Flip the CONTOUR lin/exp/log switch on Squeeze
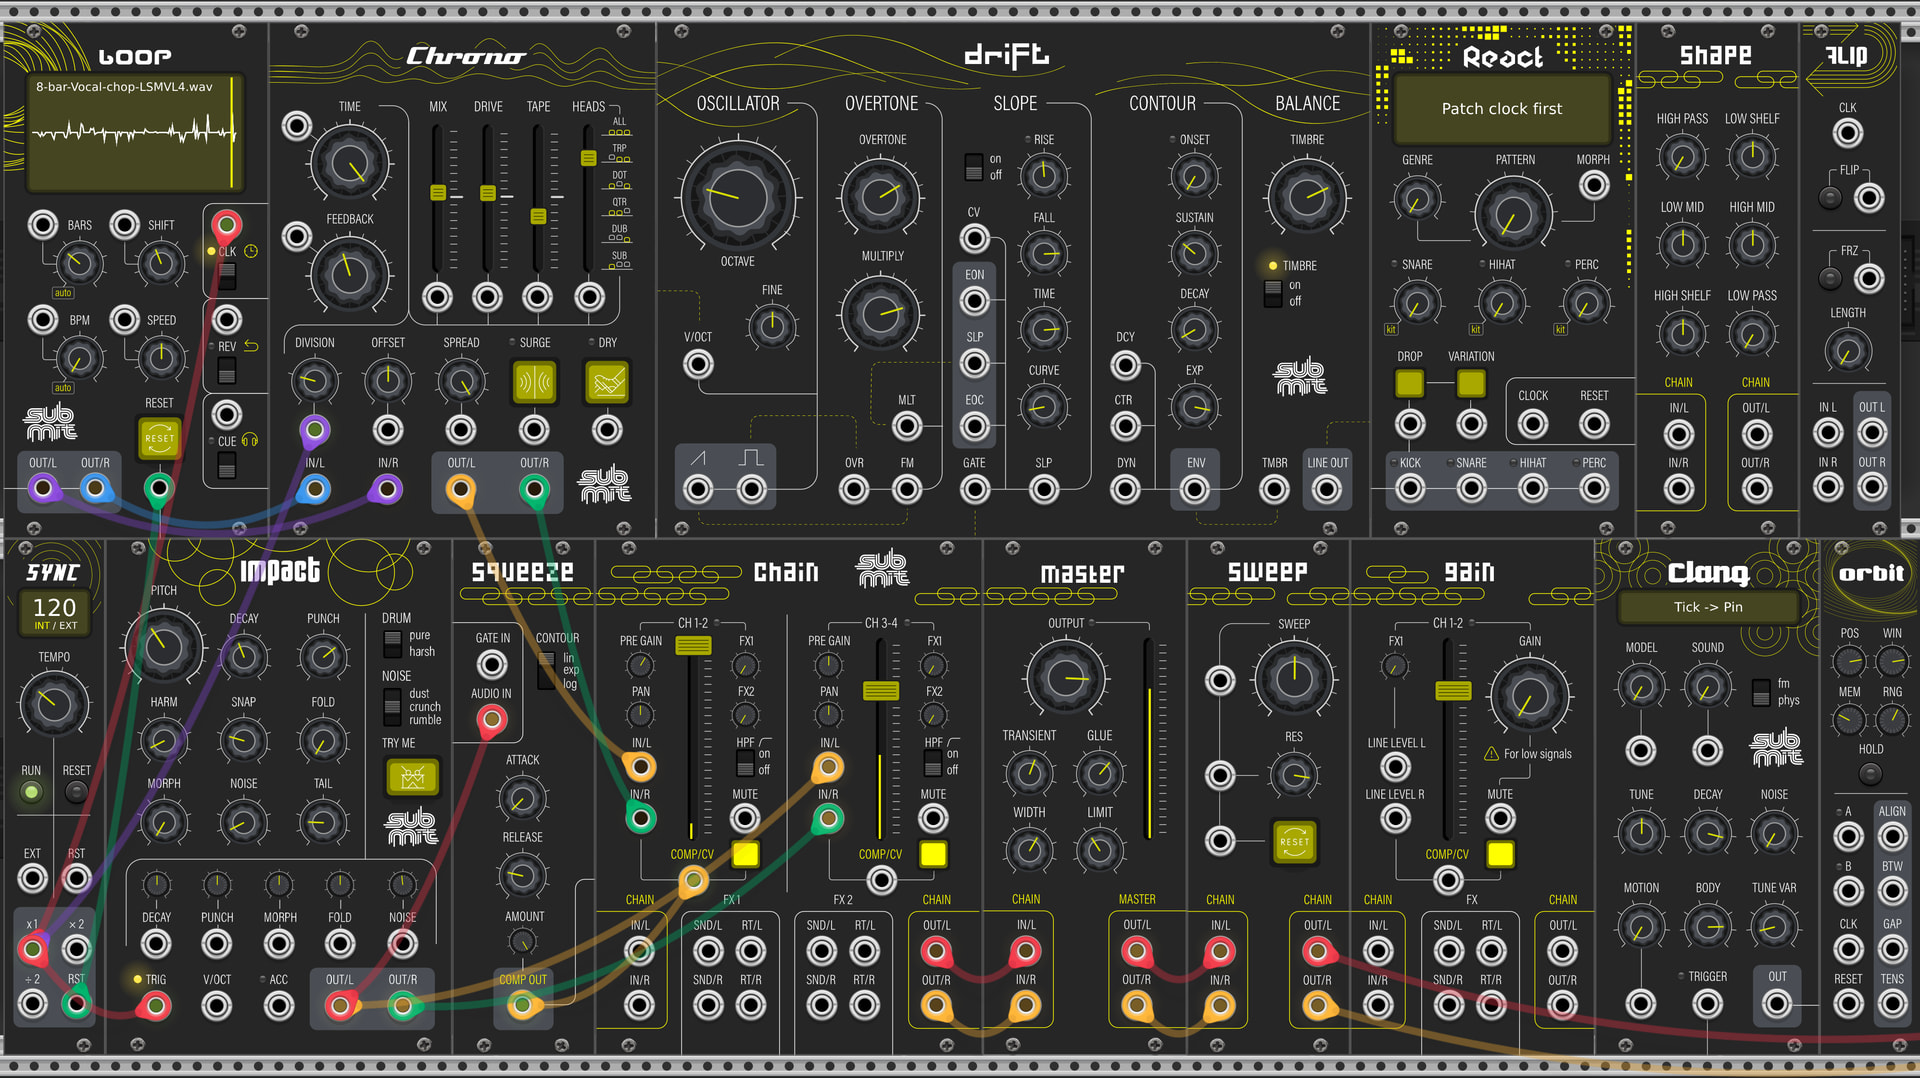This screenshot has width=1920, height=1078. [547, 671]
